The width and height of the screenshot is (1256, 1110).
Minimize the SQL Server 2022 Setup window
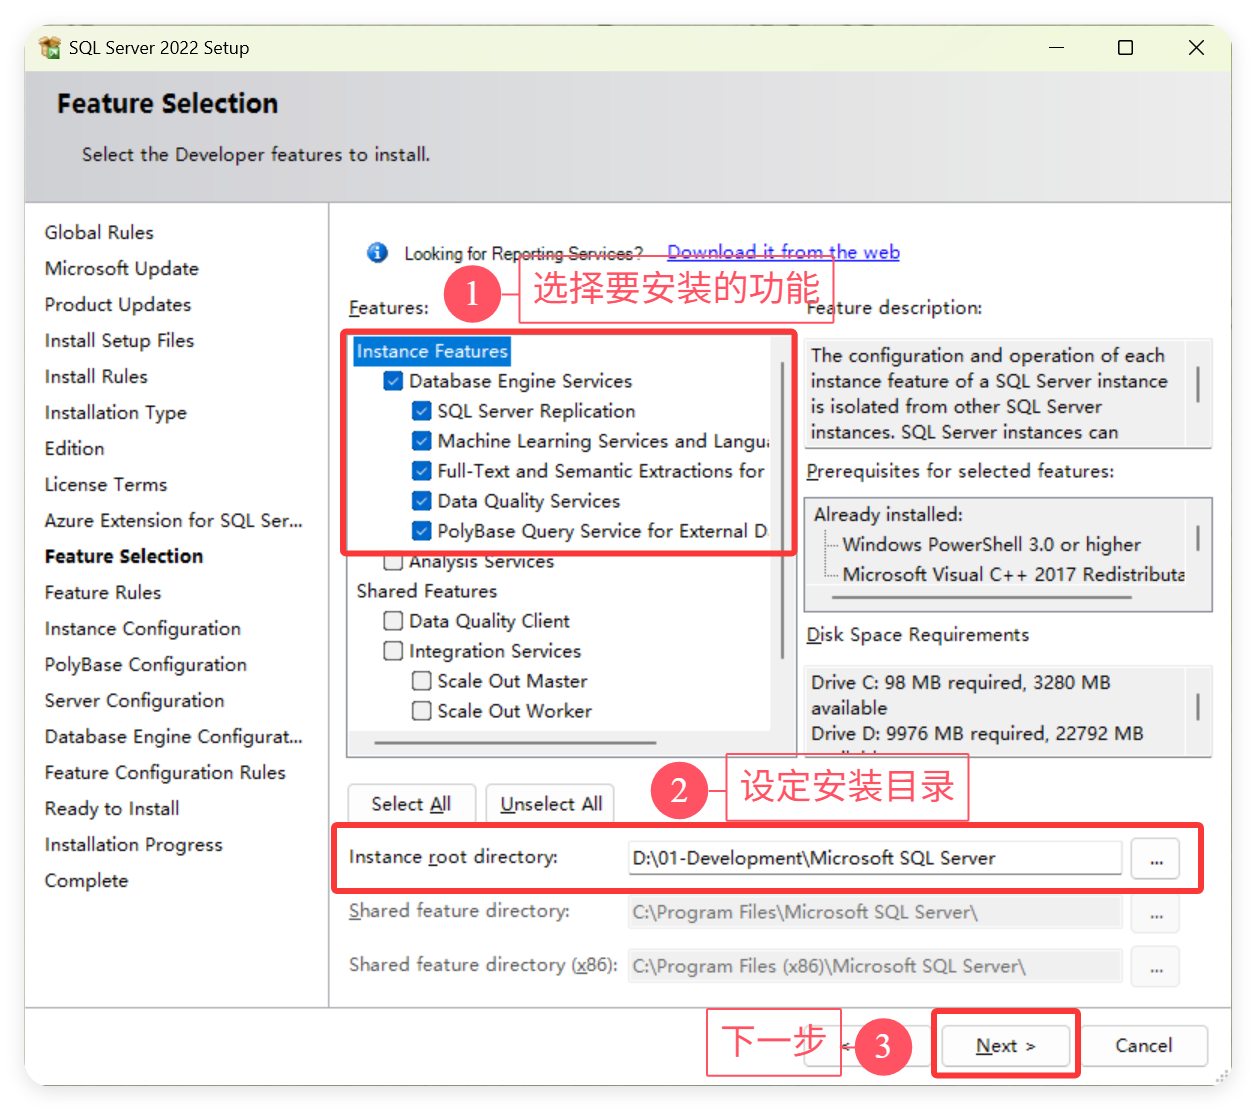coord(1056,47)
